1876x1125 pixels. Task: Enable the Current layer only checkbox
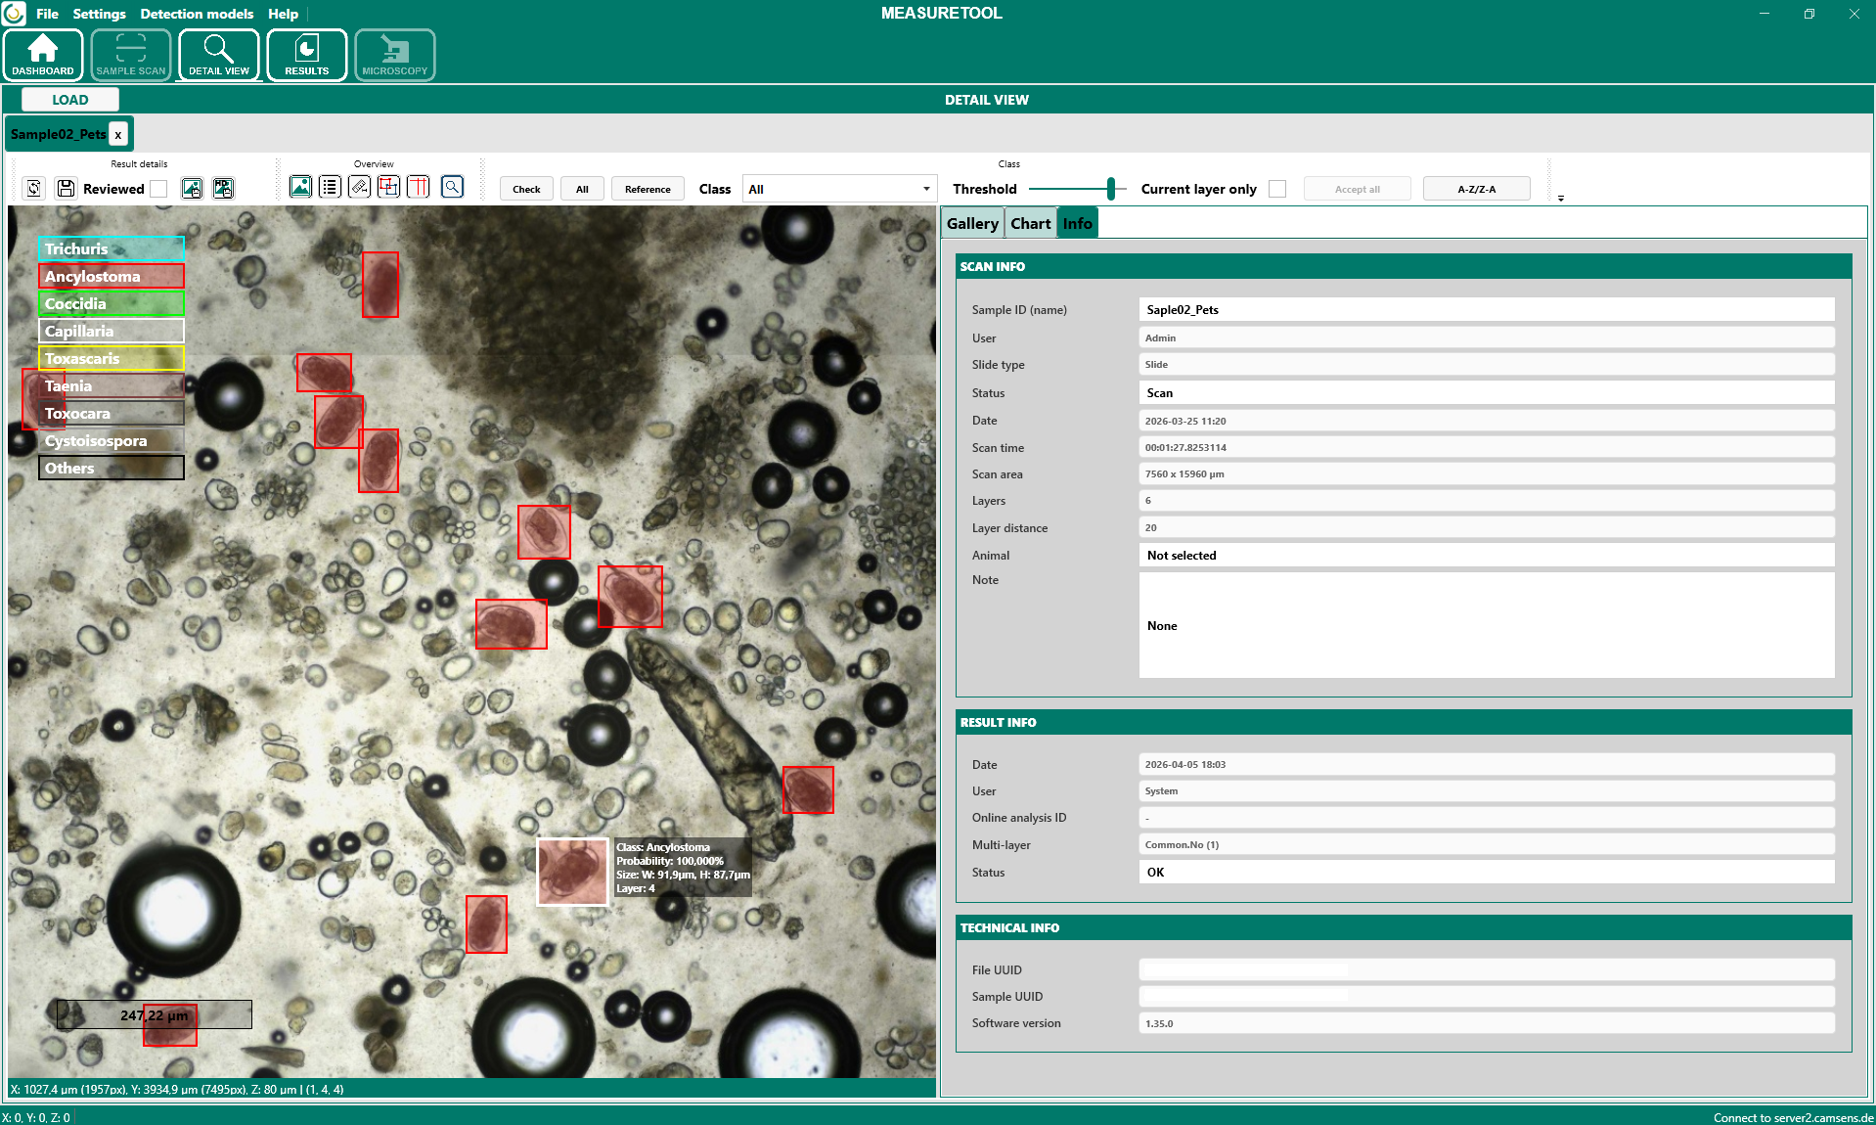(1277, 189)
